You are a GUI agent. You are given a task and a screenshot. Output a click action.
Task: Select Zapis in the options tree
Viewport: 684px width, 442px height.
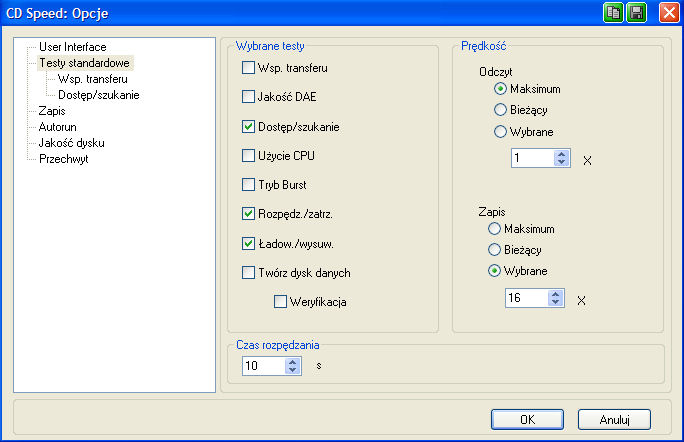(52, 111)
